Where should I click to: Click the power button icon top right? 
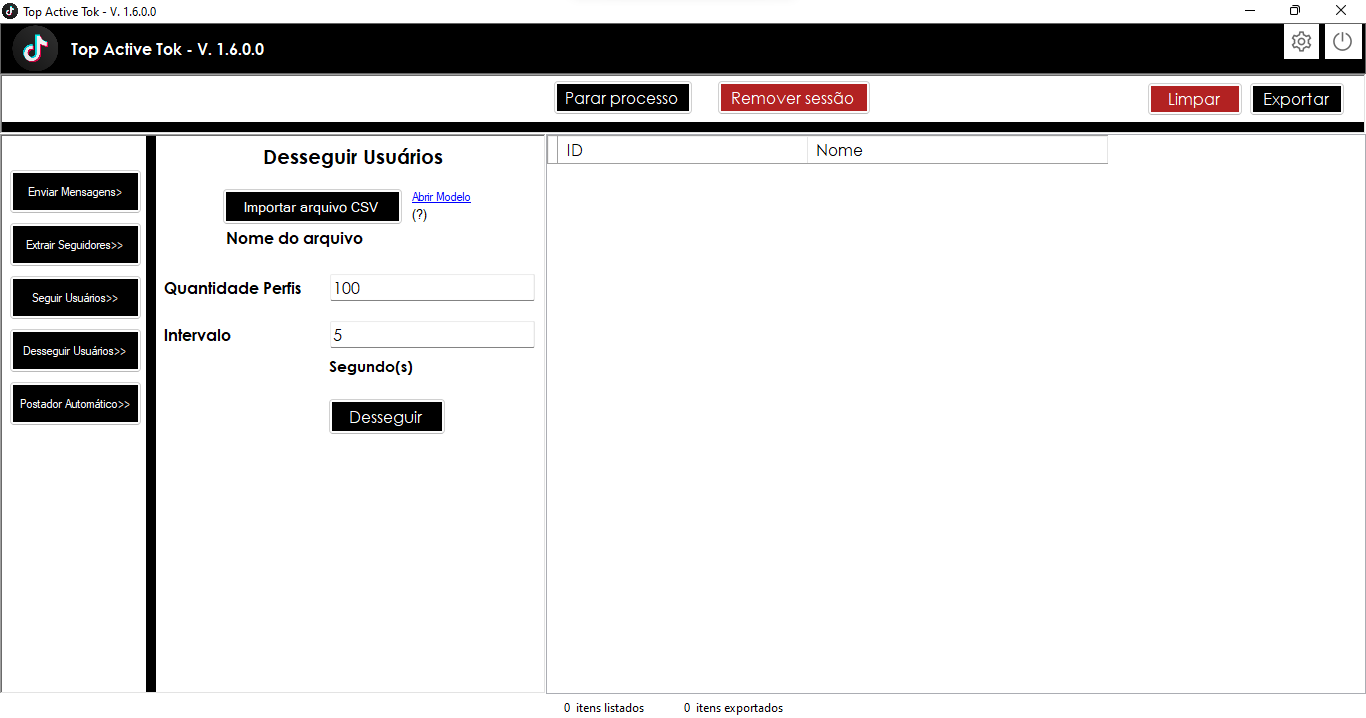1342,41
